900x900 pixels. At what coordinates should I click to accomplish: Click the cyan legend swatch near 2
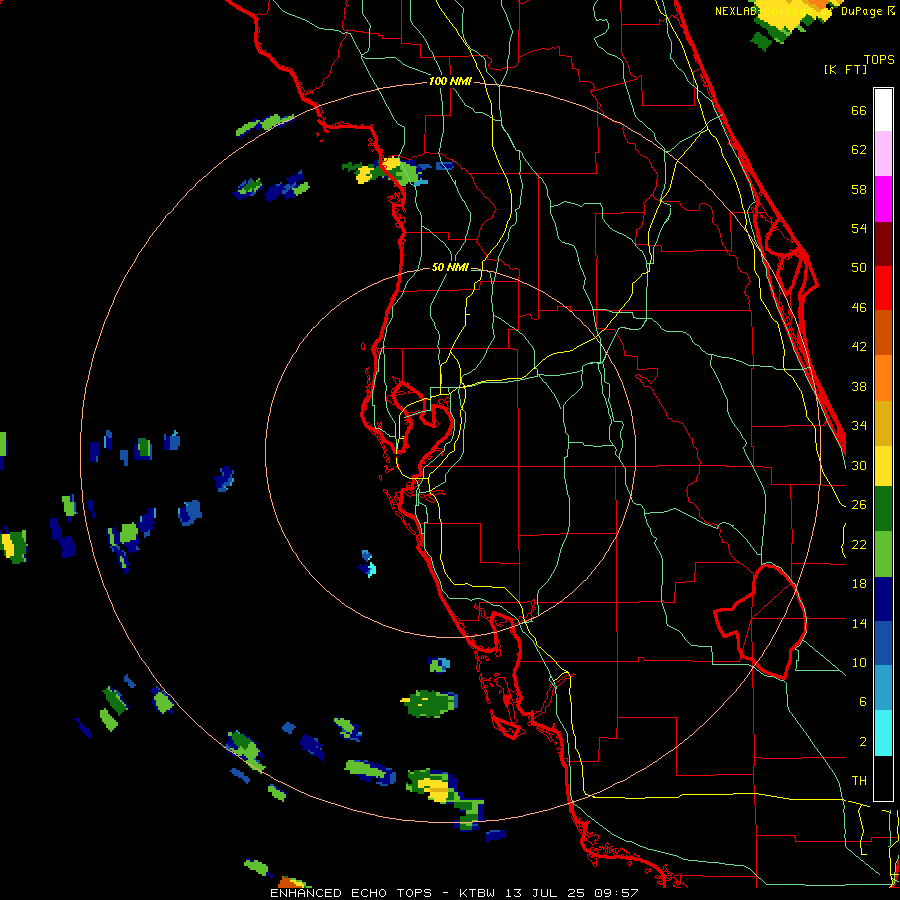point(883,733)
